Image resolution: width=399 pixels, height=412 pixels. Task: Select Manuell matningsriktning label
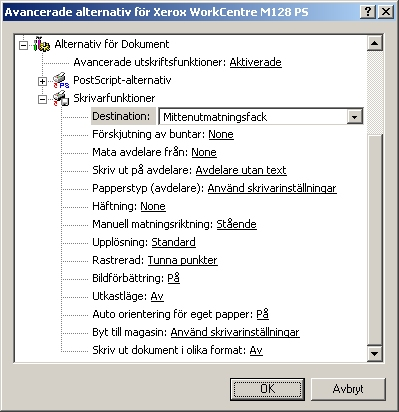coord(153,224)
